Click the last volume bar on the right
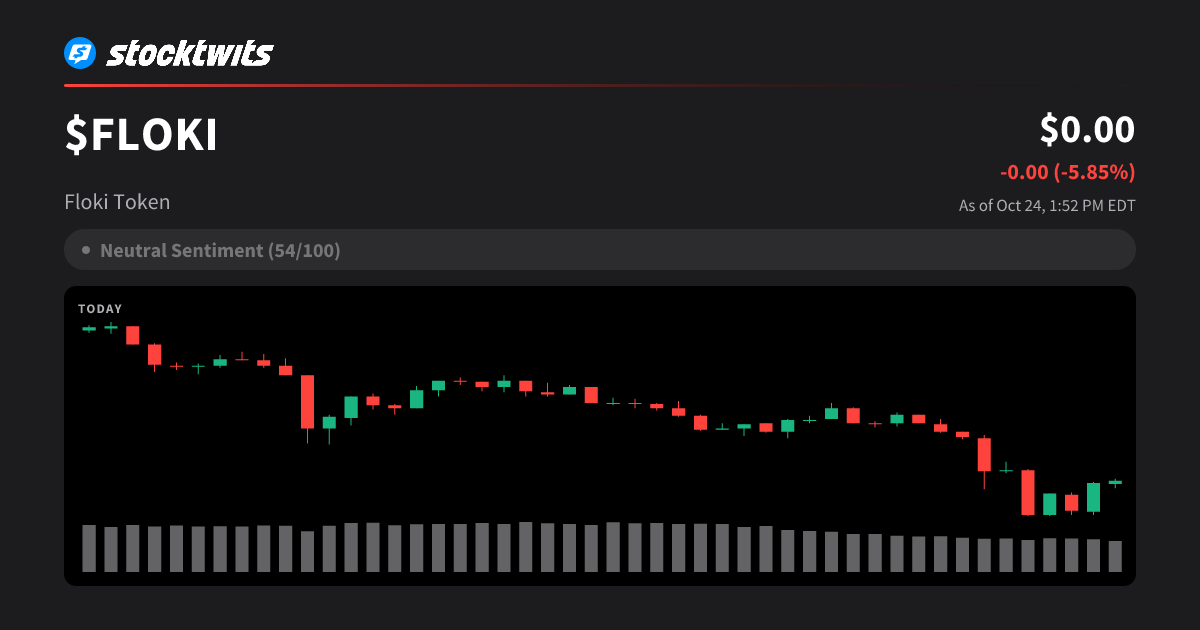 (x=1115, y=556)
